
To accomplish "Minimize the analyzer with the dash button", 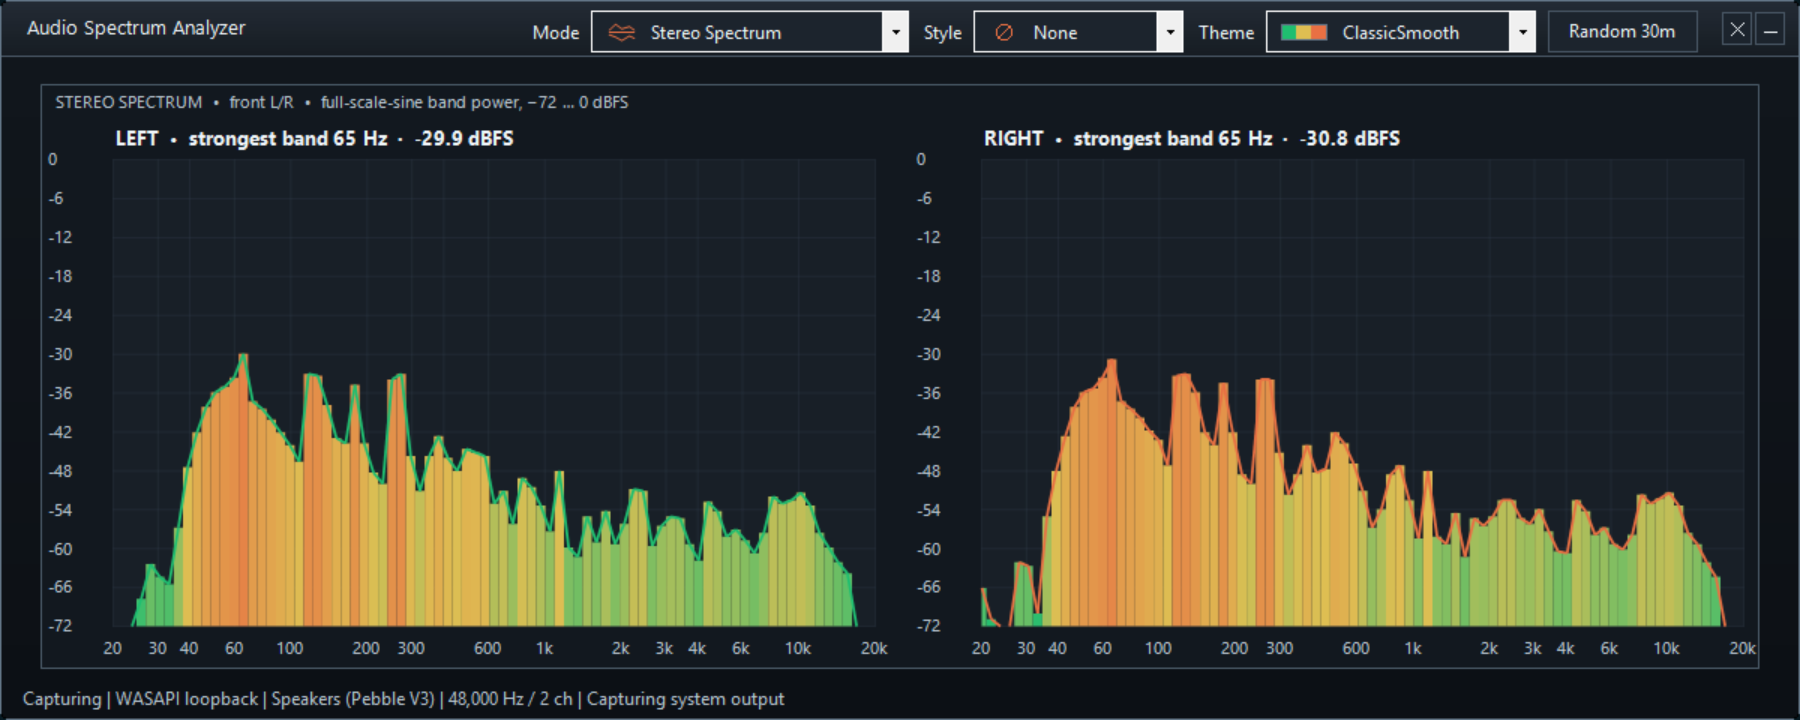I will pyautogui.click(x=1770, y=30).
